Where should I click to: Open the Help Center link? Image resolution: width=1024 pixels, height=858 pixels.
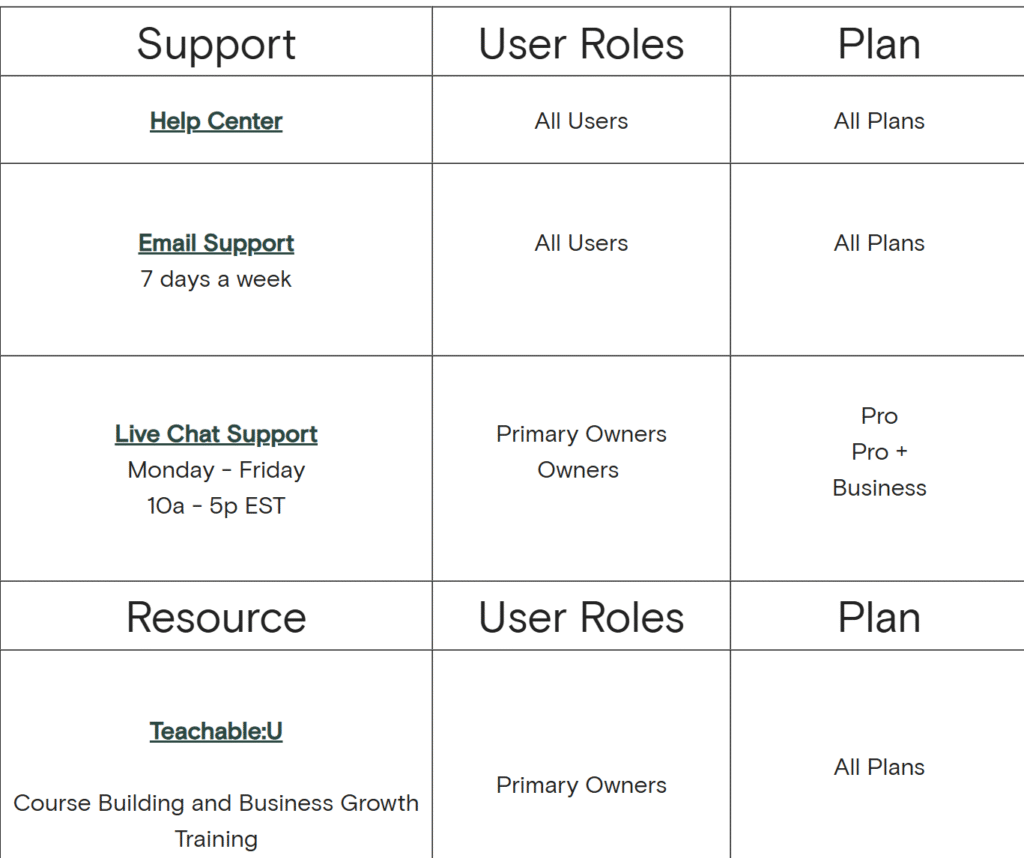click(x=216, y=121)
